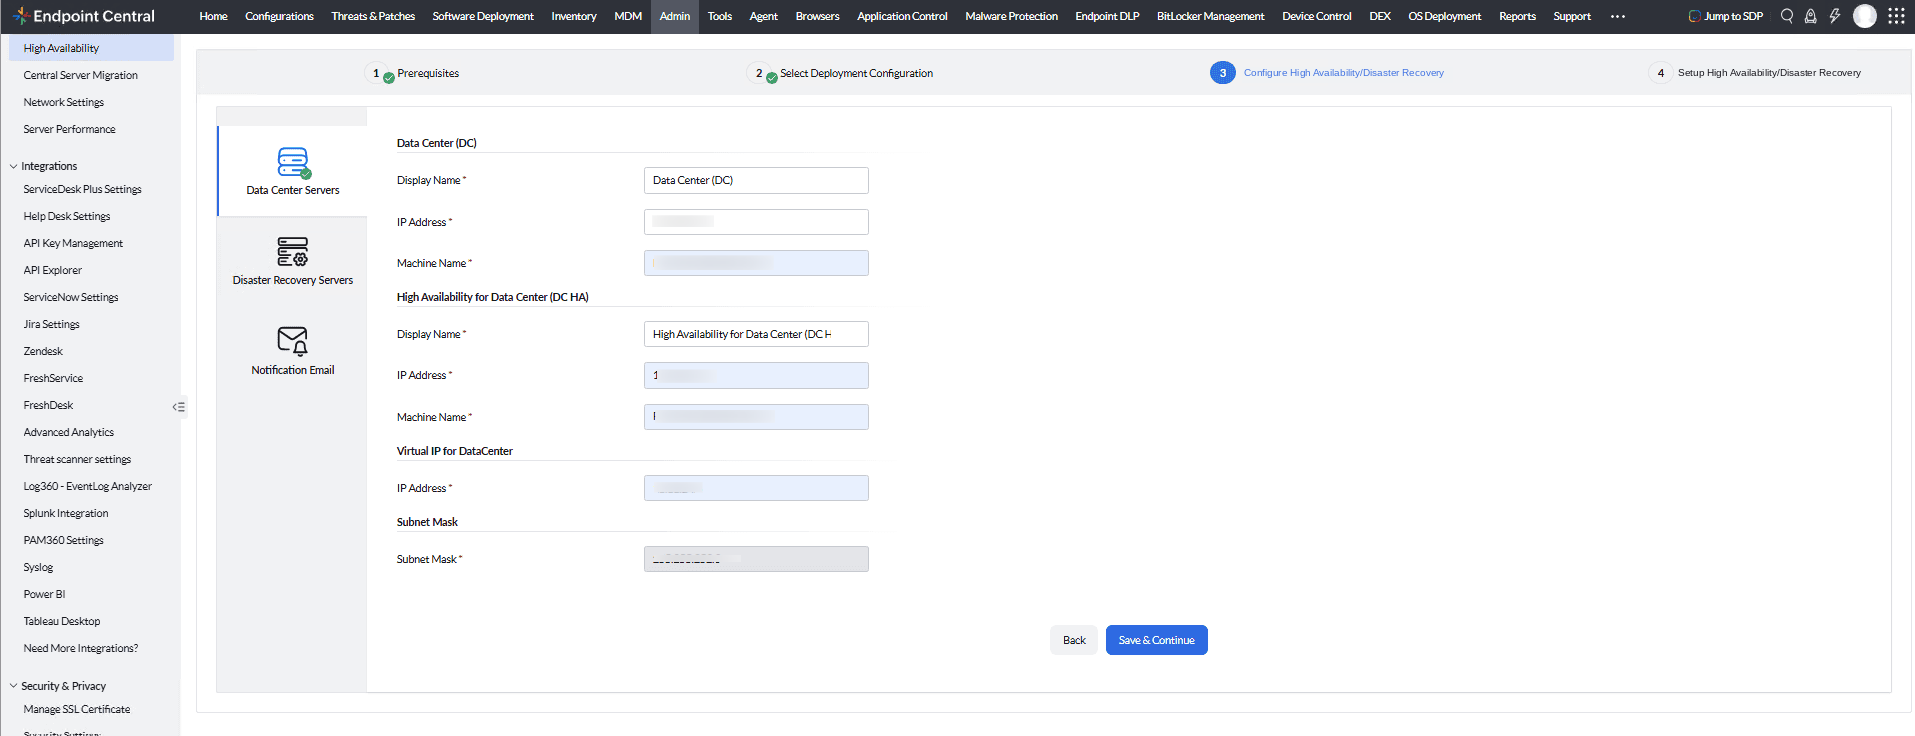The height and width of the screenshot is (736, 1915).
Task: Open the Software Deployment menu
Action: tap(483, 16)
